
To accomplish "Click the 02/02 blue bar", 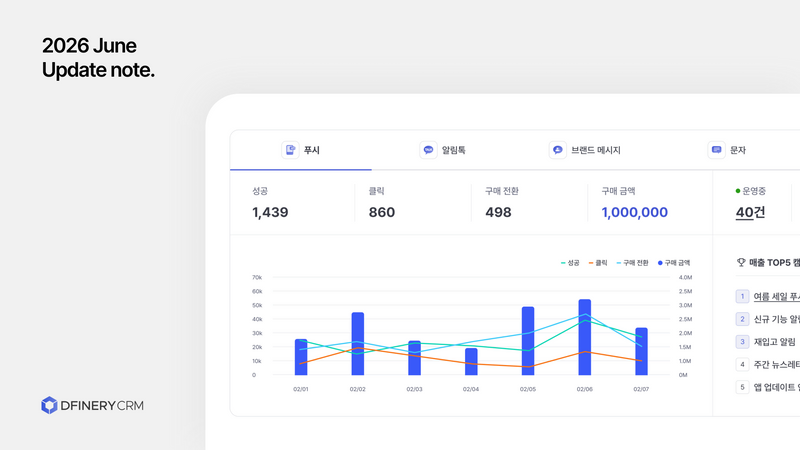I will [x=358, y=344].
